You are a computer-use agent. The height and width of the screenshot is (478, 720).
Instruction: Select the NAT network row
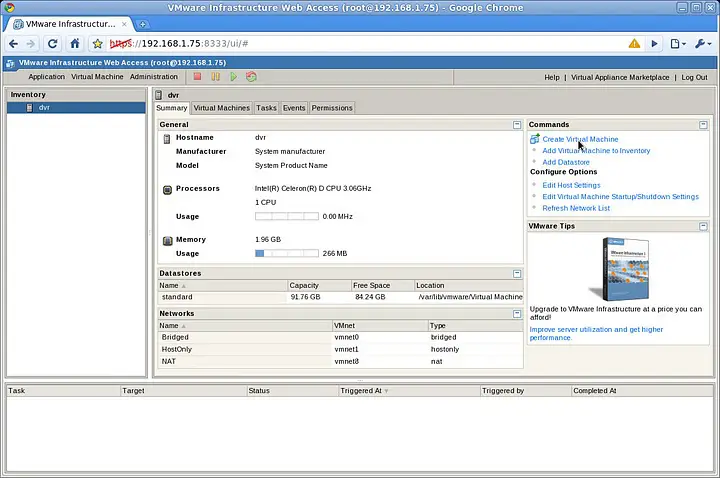pos(340,361)
